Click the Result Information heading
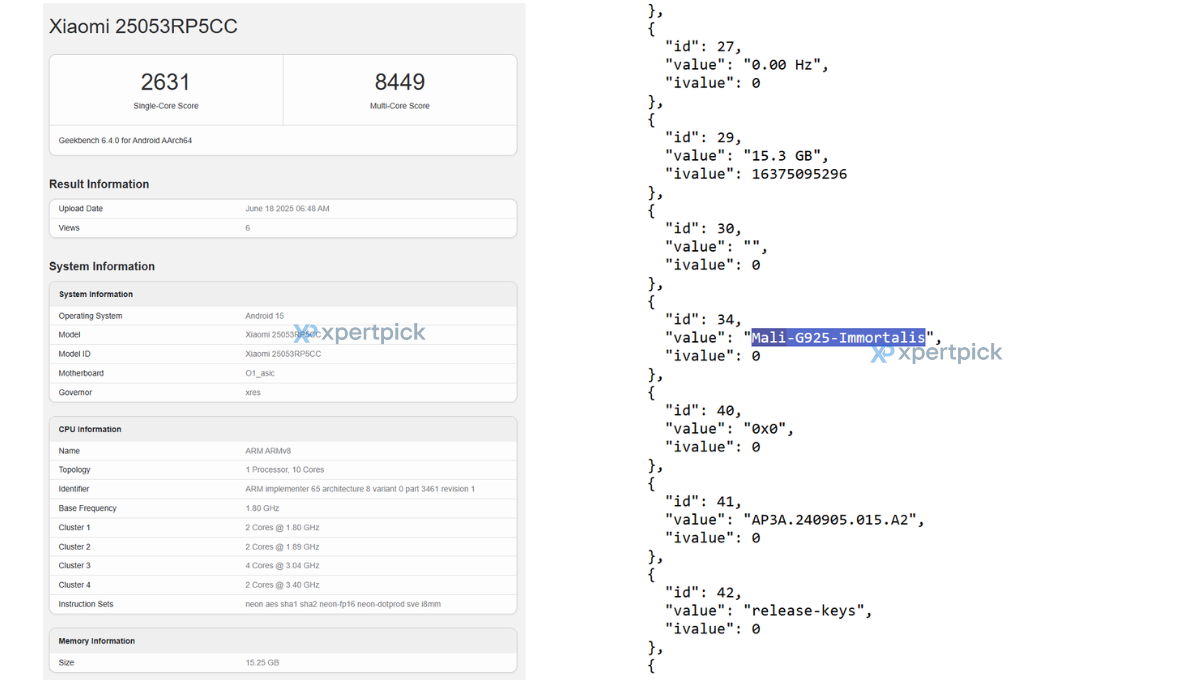This screenshot has width=1200, height=680. [x=99, y=184]
